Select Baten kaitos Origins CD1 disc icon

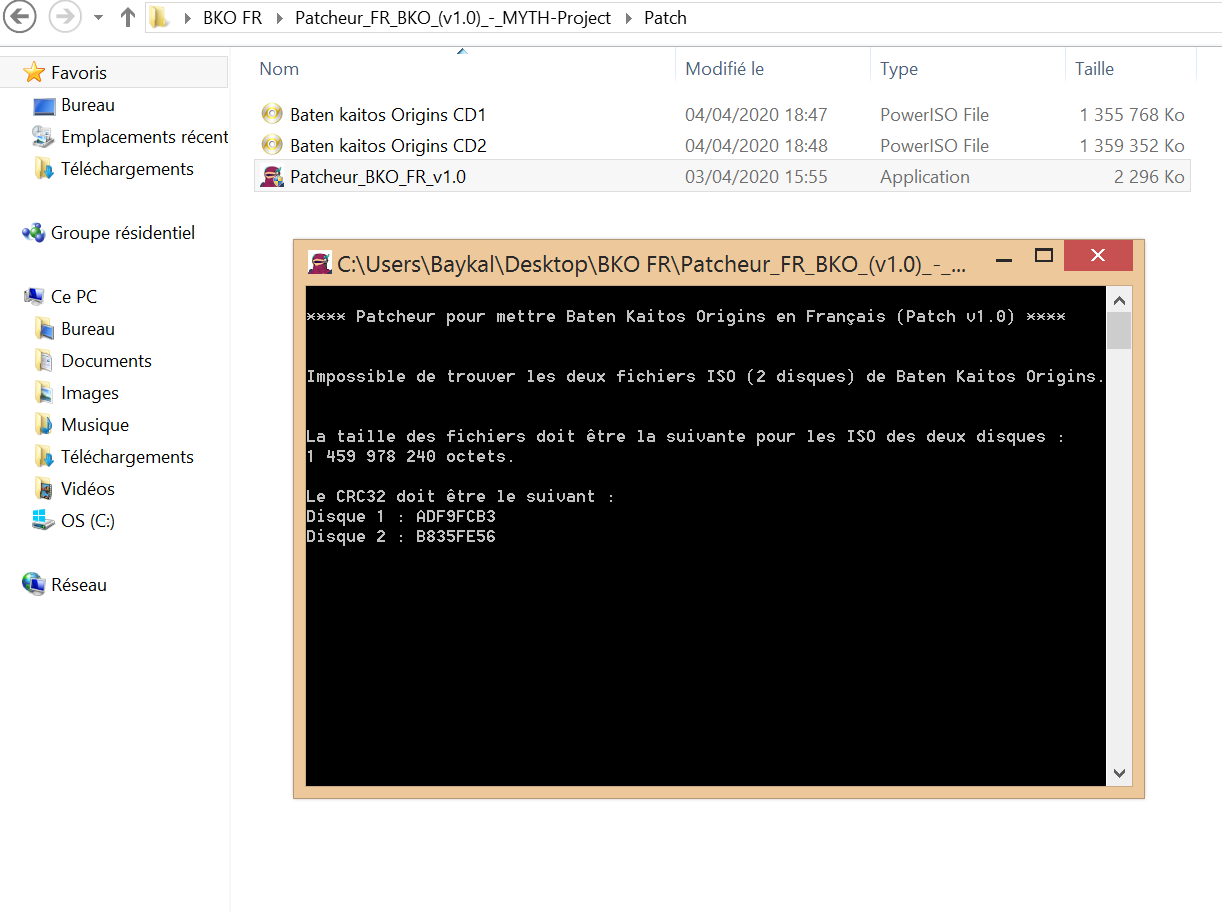pos(272,114)
